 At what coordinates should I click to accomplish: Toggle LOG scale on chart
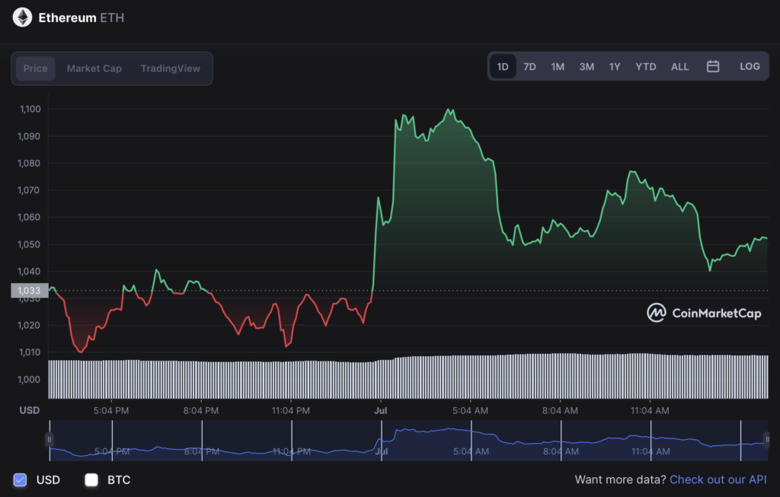click(x=750, y=67)
